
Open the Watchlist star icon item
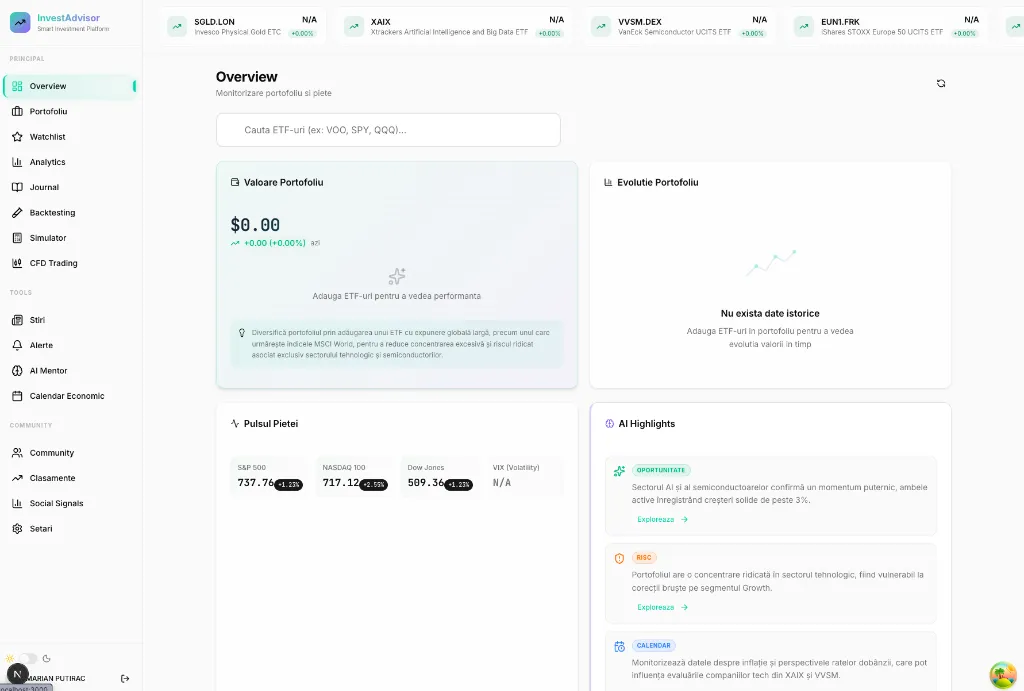coord(18,137)
